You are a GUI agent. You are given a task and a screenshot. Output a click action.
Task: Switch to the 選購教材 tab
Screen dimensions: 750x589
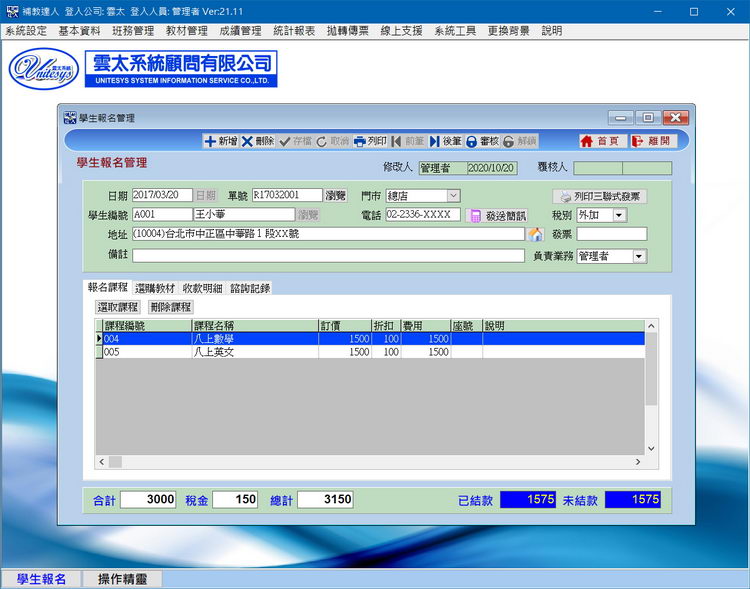click(155, 288)
